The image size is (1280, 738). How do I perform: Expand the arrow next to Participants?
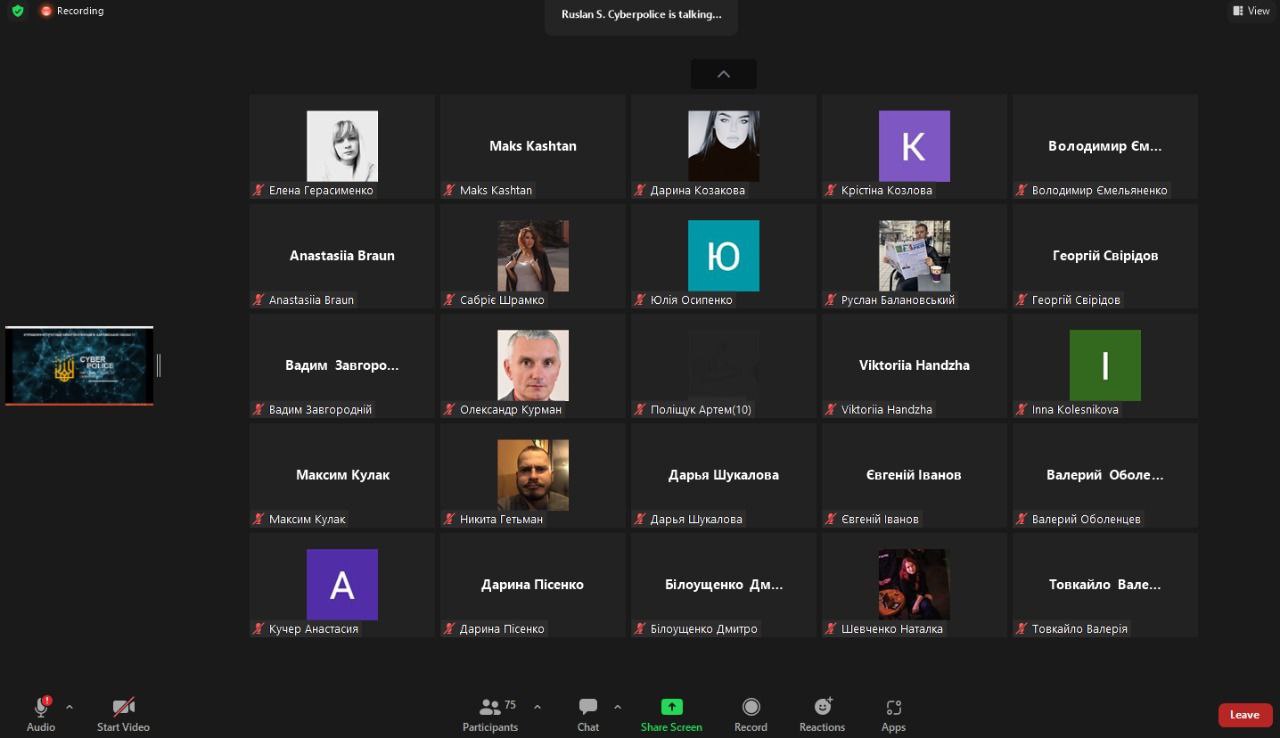point(537,707)
